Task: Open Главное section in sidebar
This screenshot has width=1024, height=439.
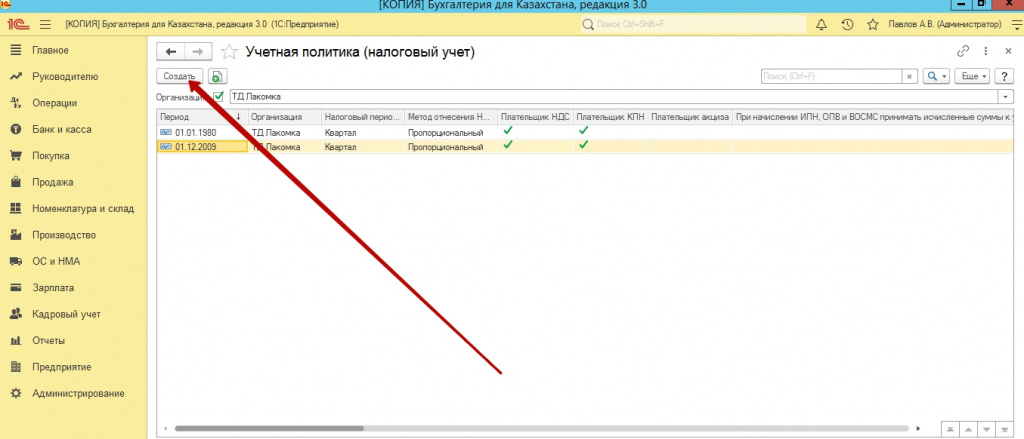Action: point(50,50)
